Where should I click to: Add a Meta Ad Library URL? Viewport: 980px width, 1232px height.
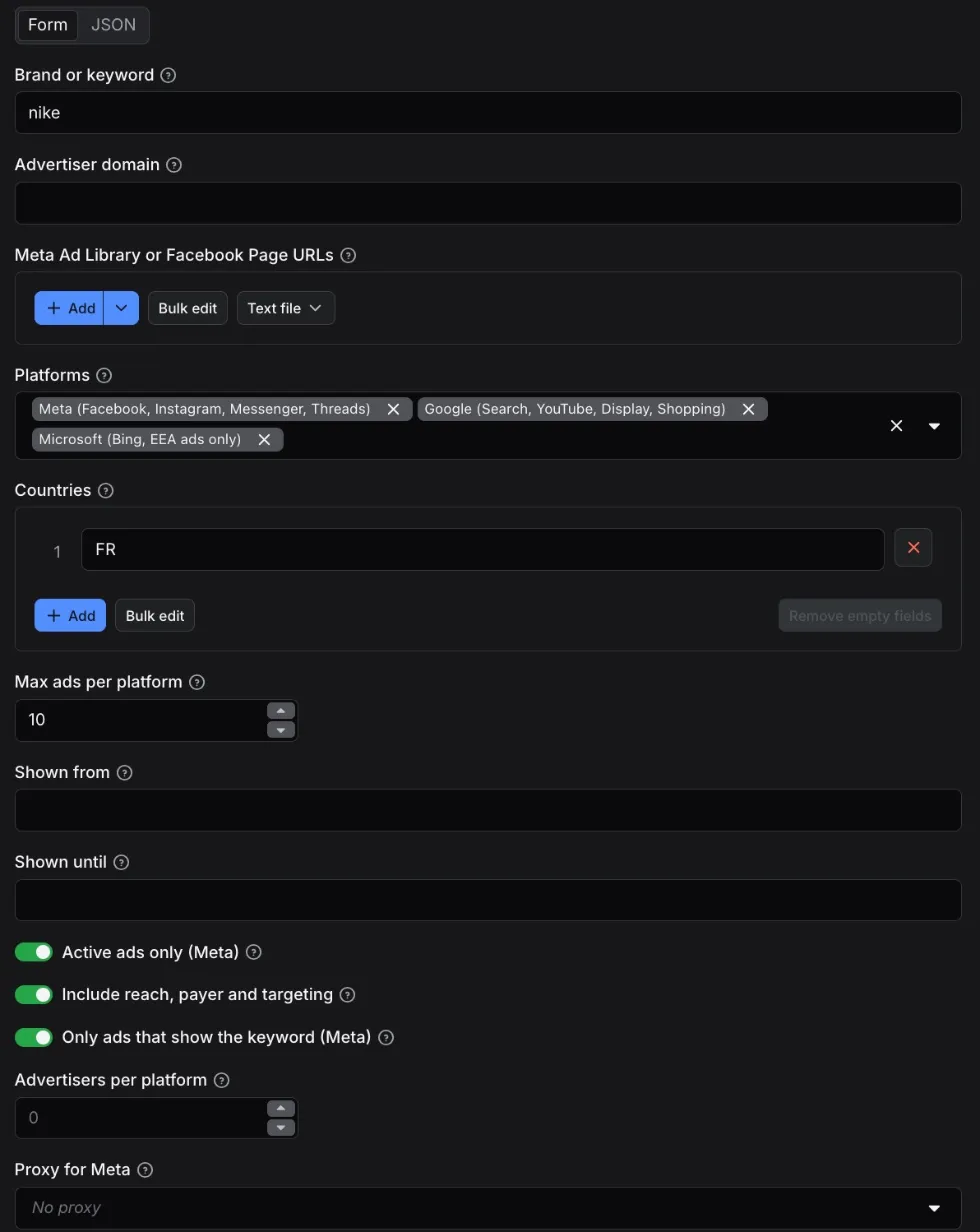69,308
